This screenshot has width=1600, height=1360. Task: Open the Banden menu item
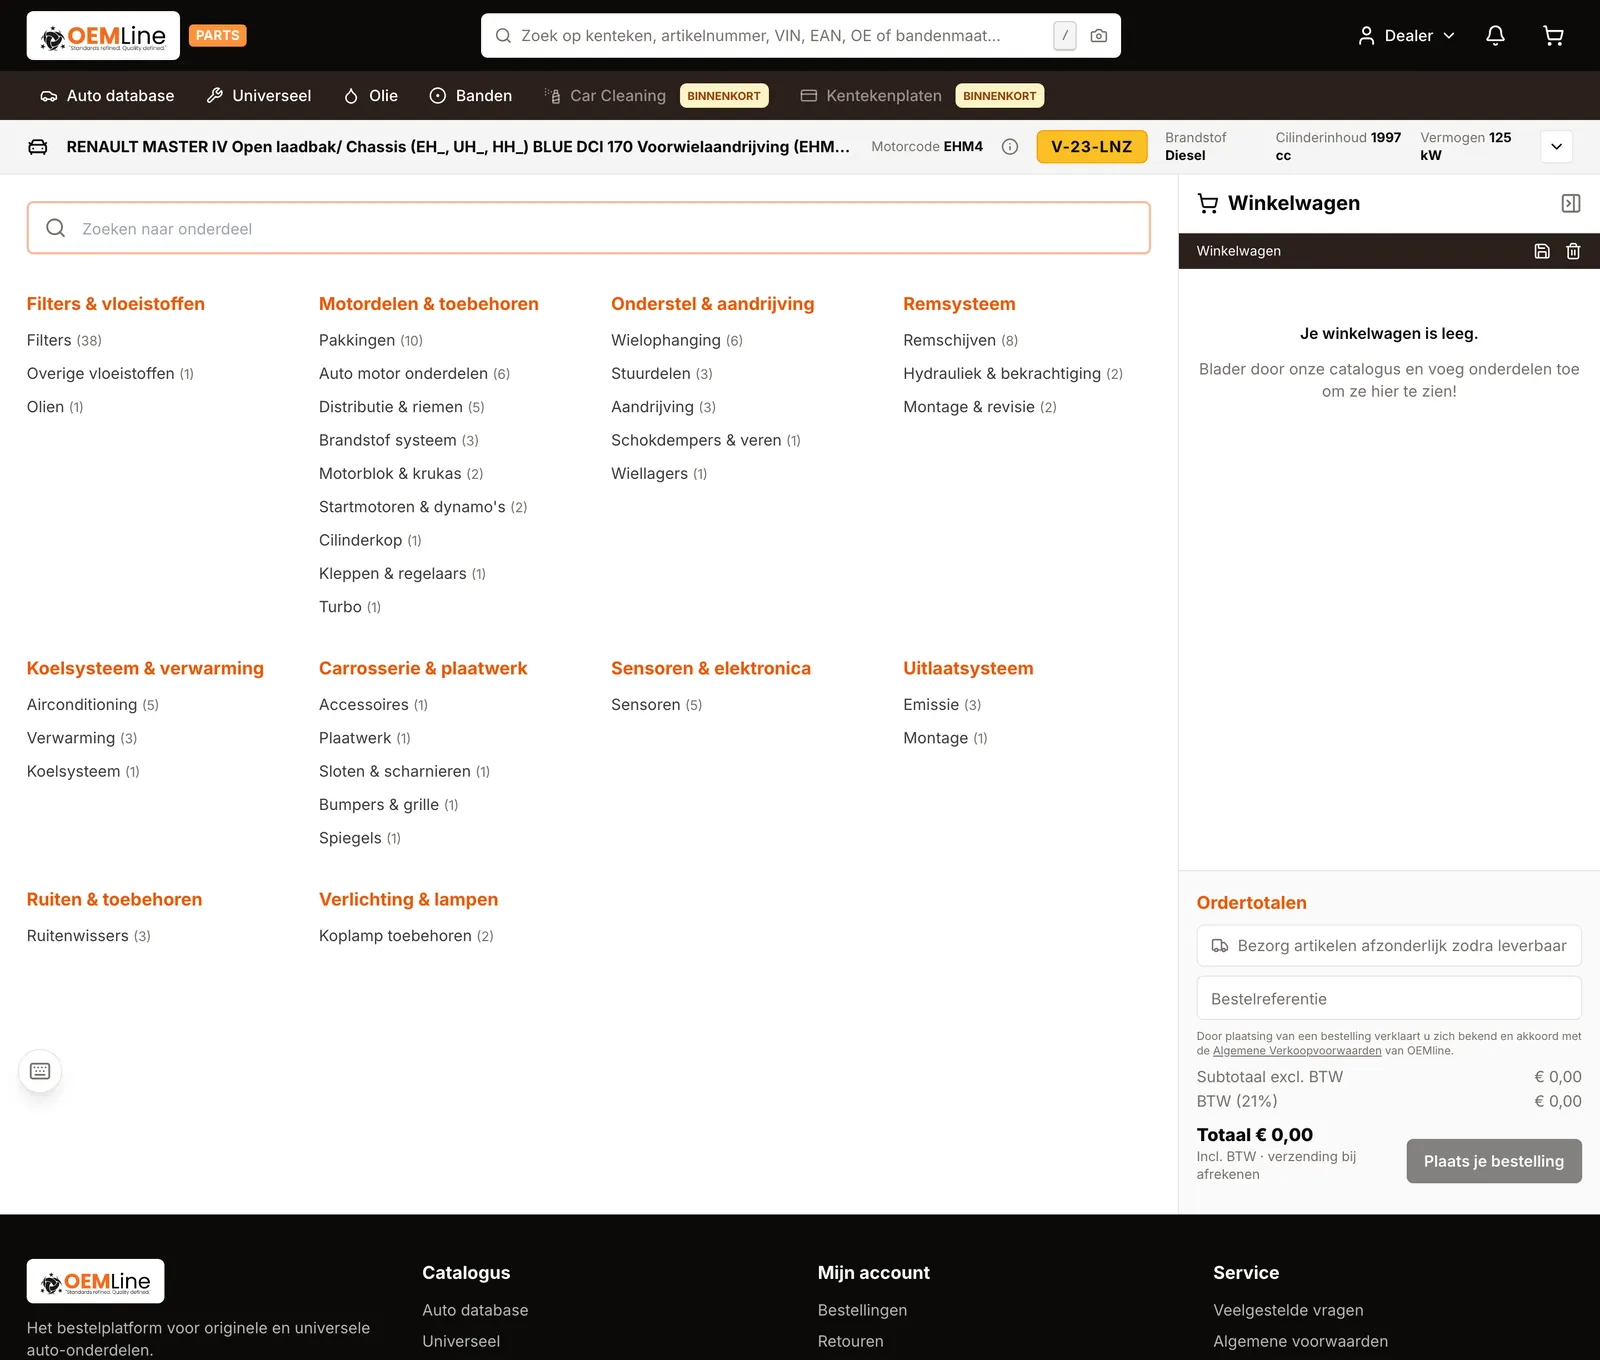click(471, 96)
